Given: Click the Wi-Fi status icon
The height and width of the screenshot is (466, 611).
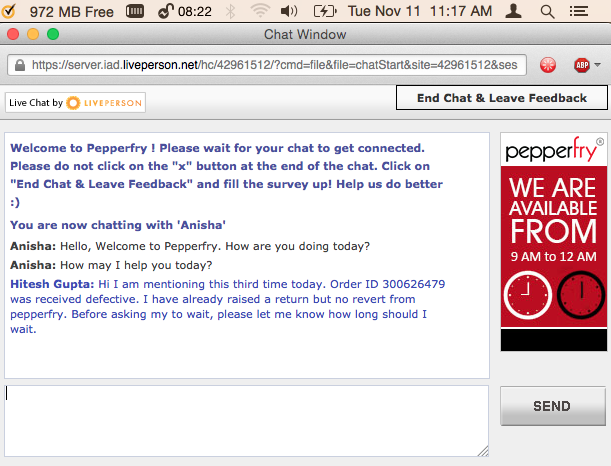Looking at the screenshot, I should (261, 11).
